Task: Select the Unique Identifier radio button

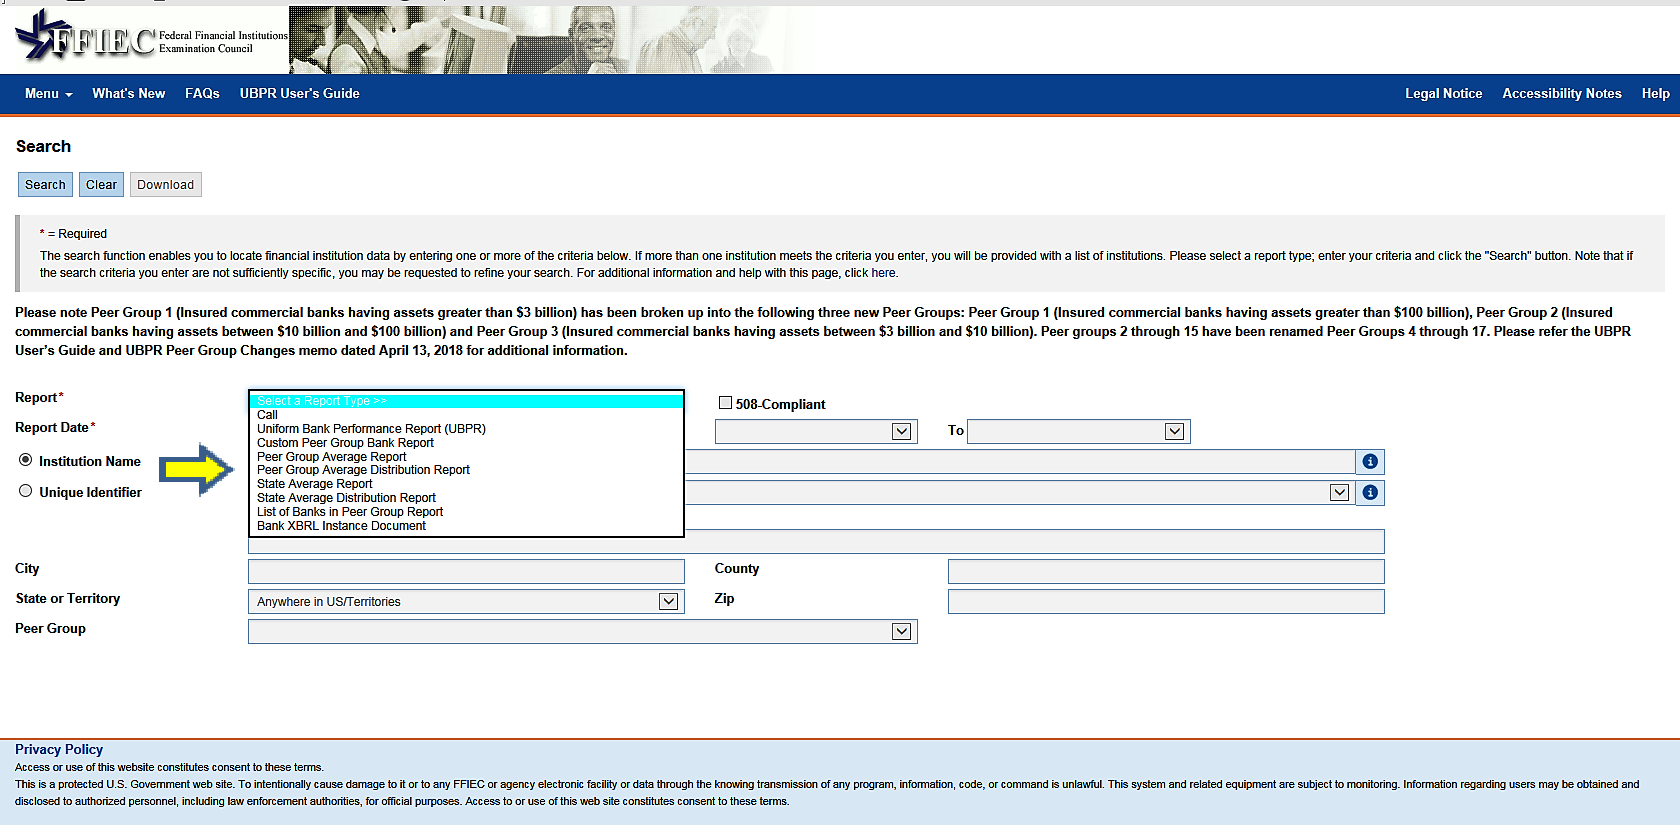Action: 26,491
